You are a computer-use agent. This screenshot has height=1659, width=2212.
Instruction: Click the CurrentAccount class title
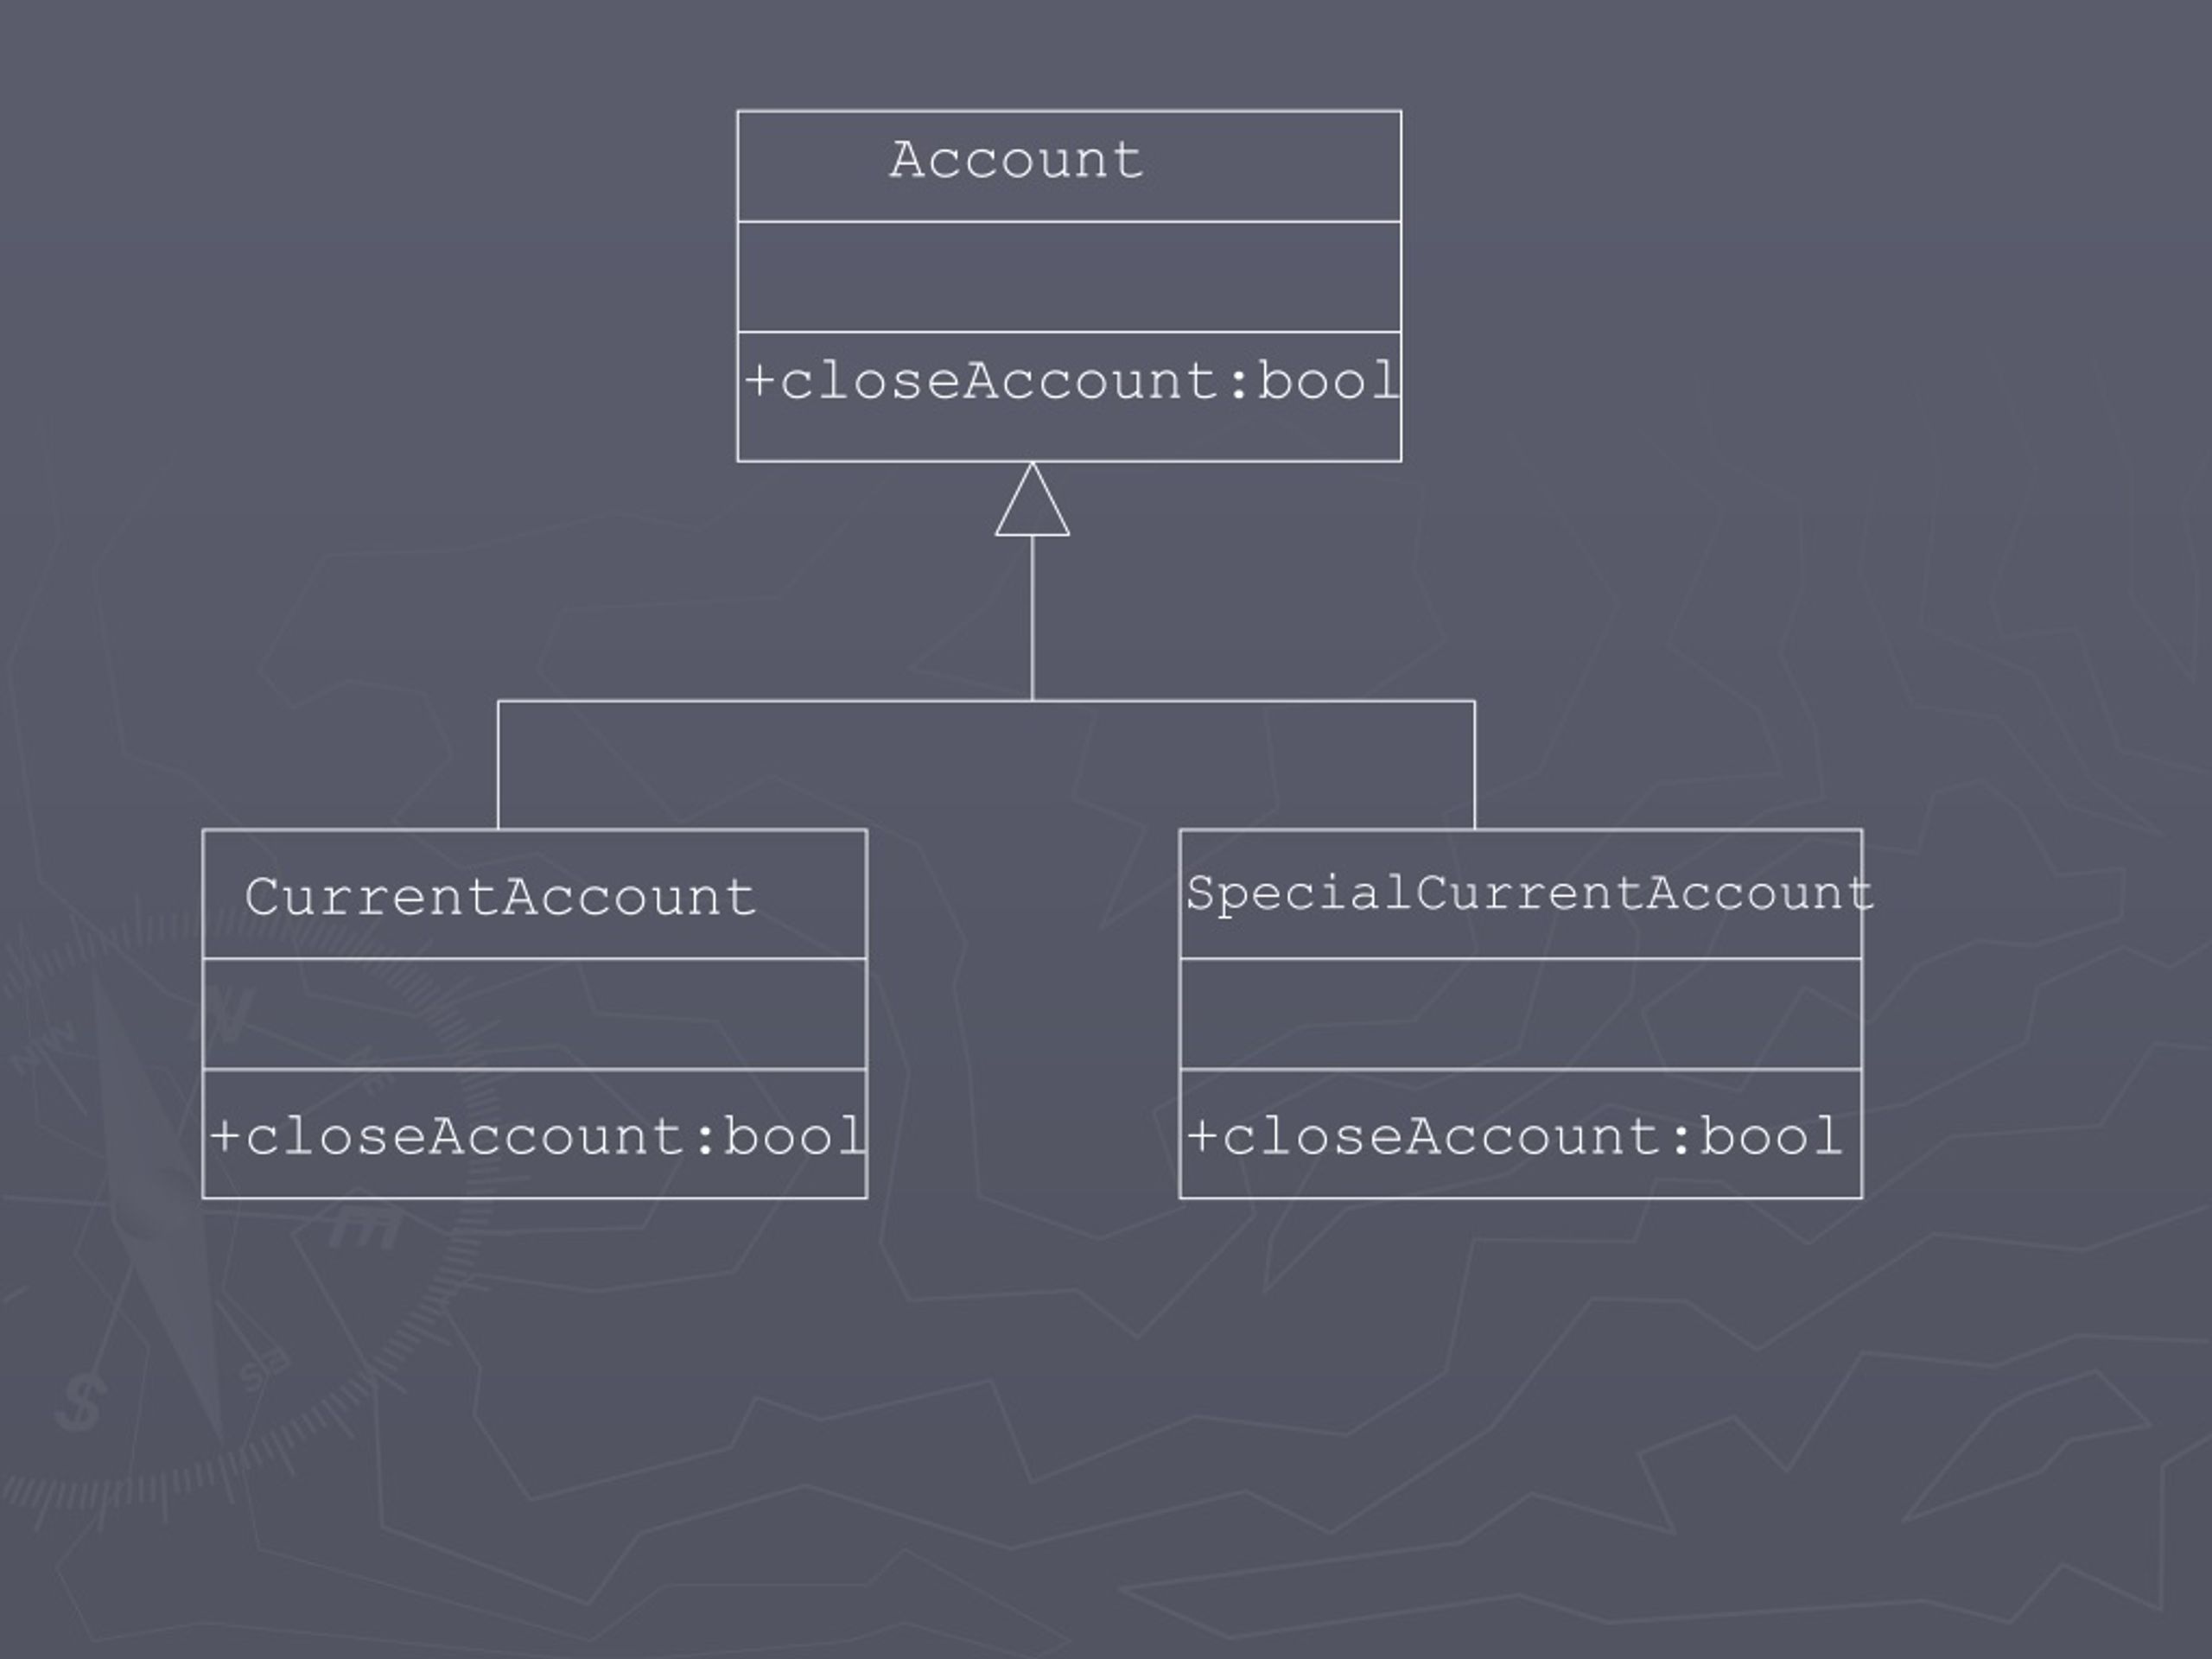point(500,897)
